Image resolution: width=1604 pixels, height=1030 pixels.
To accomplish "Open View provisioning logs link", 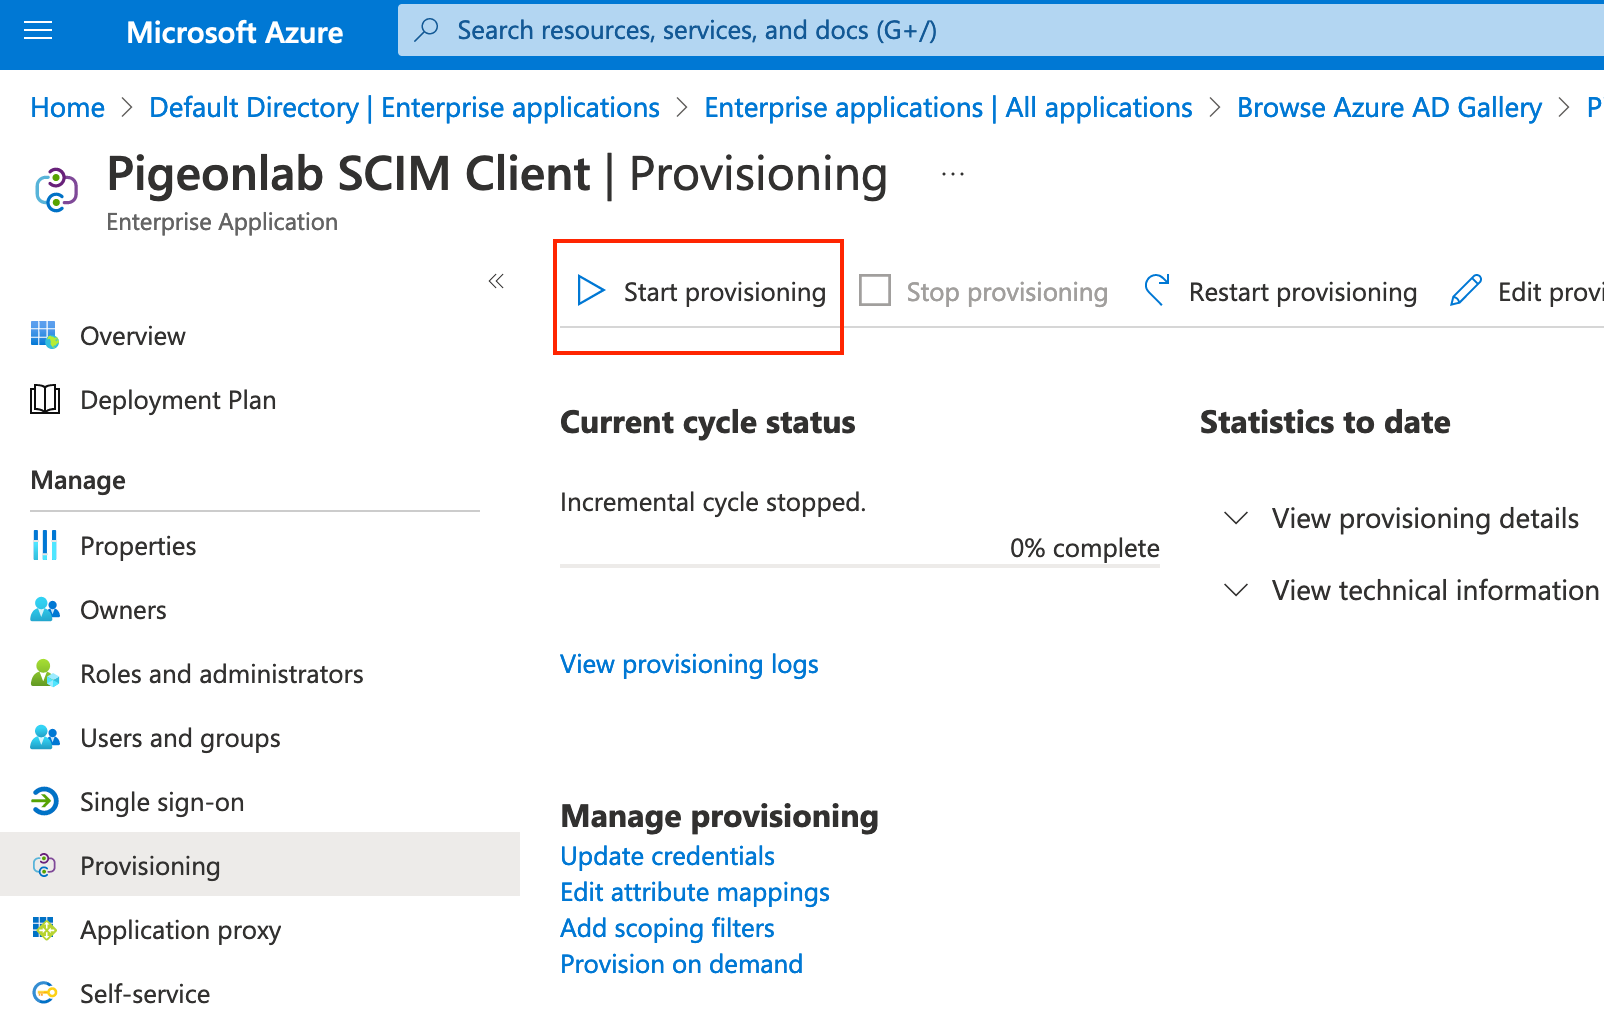I will coord(689,664).
